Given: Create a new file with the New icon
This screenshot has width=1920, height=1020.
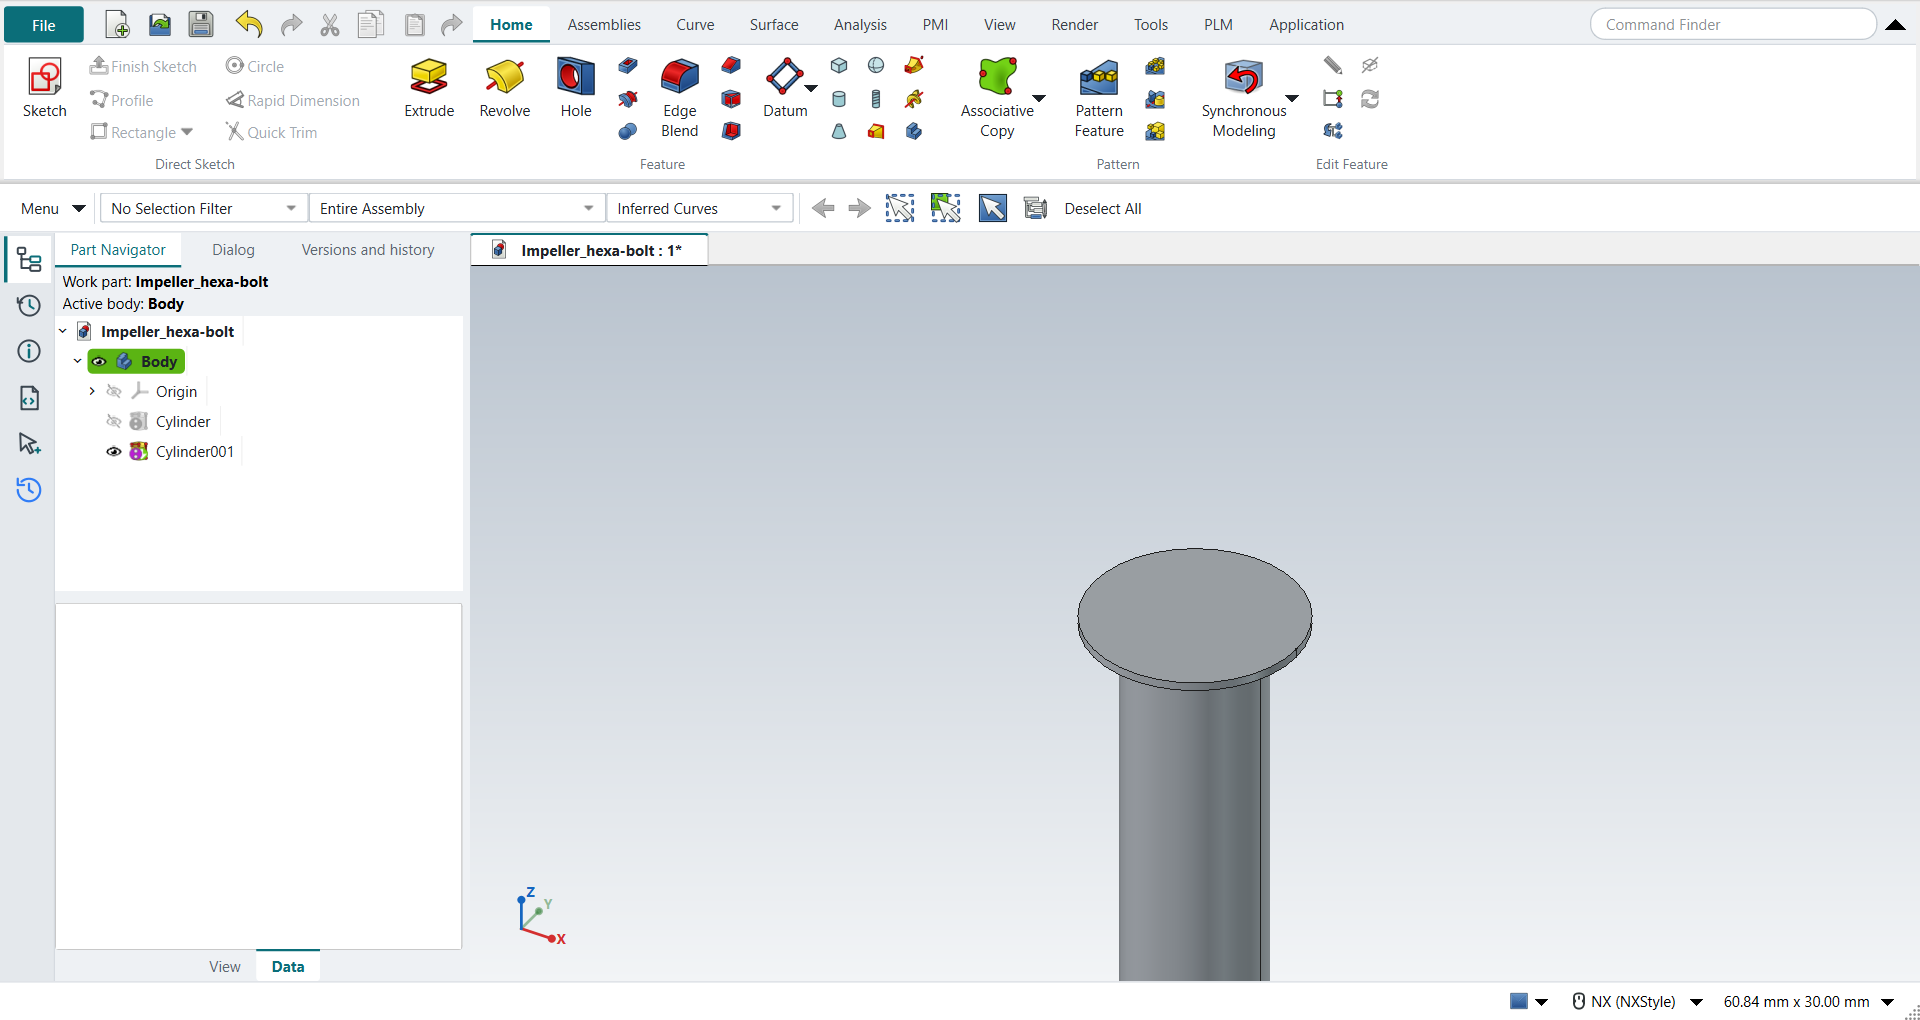Looking at the screenshot, I should 117,25.
